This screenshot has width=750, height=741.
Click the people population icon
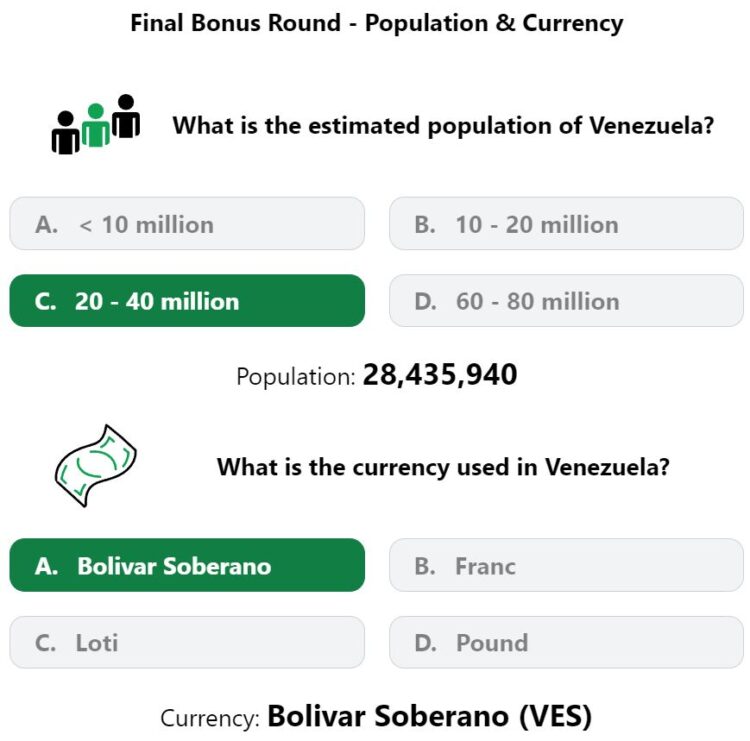96,124
